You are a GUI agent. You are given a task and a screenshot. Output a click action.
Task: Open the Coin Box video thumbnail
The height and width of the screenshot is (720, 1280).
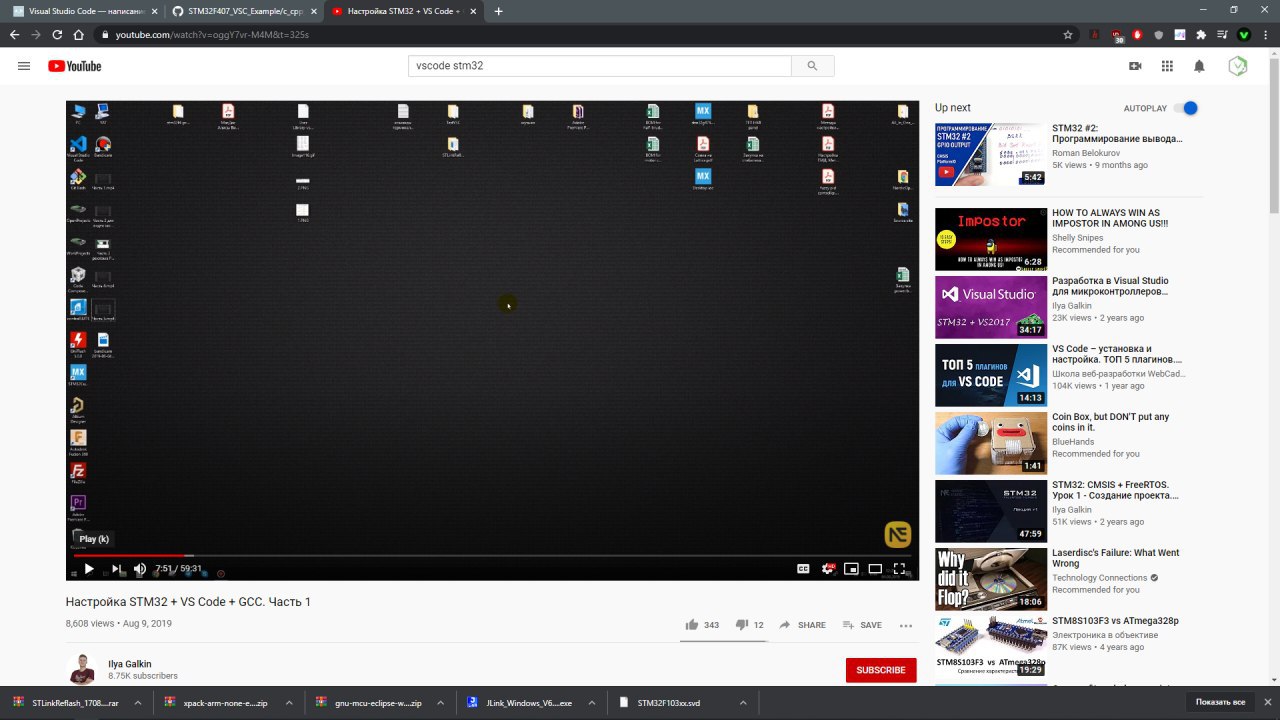point(991,443)
